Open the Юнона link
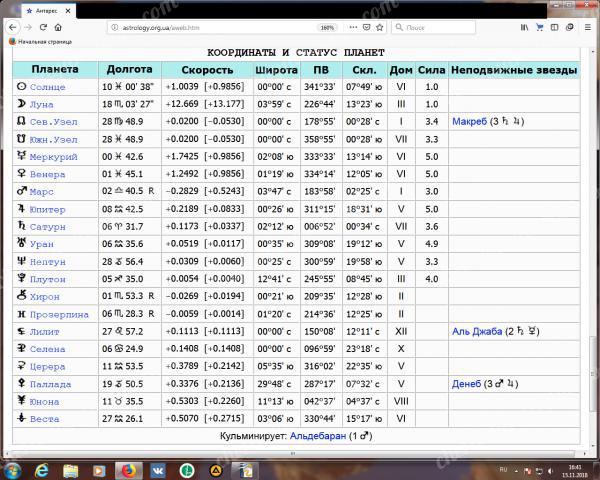Image resolution: width=600 pixels, height=480 pixels. [44, 402]
